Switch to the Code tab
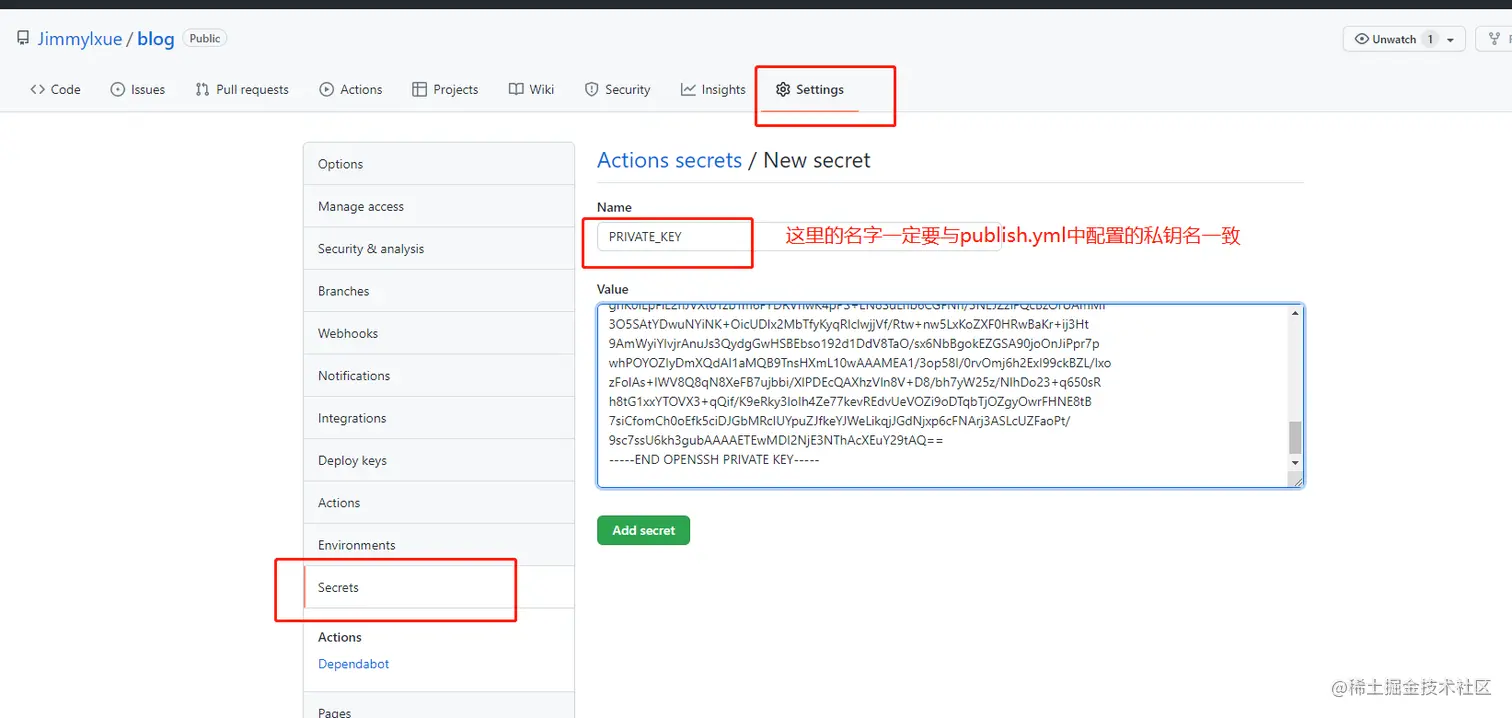 [x=55, y=89]
